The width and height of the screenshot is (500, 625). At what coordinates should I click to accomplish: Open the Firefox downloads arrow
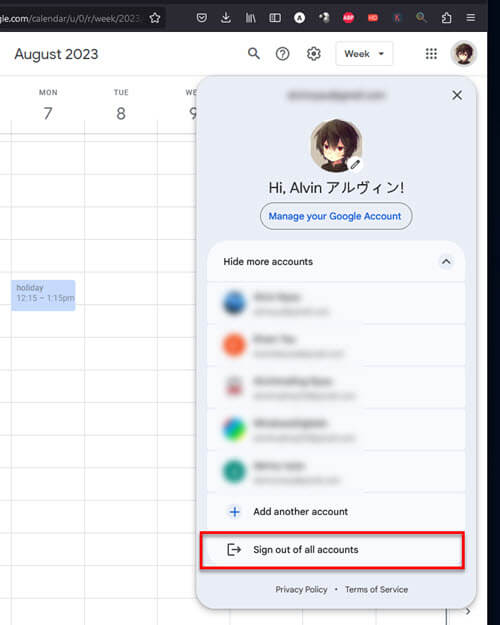(x=226, y=18)
